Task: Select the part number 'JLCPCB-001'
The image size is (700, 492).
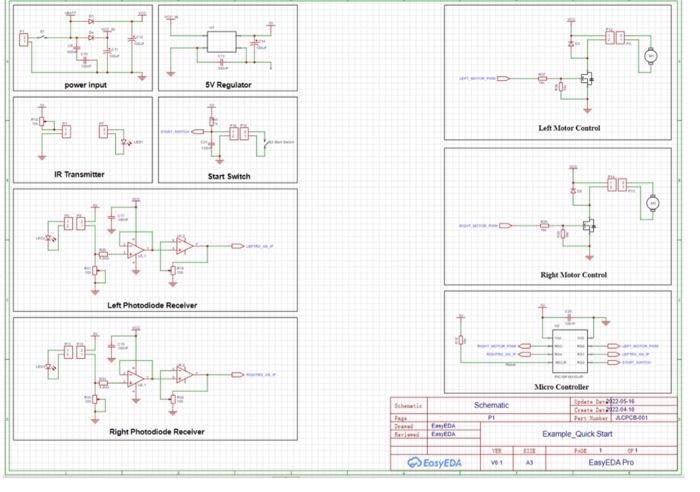Action: pos(631,418)
